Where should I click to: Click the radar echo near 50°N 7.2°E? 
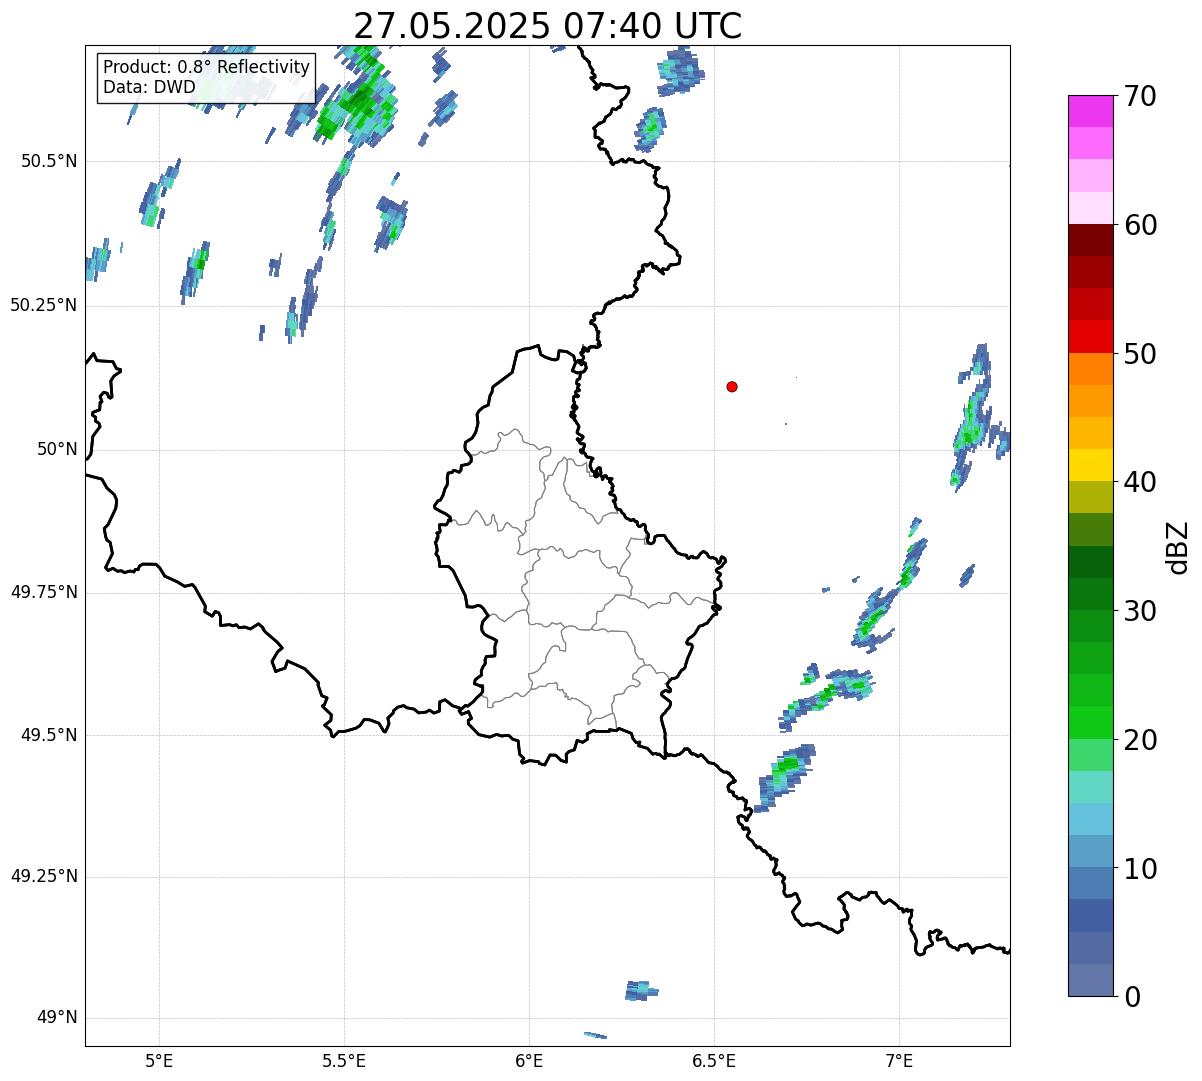click(x=973, y=420)
